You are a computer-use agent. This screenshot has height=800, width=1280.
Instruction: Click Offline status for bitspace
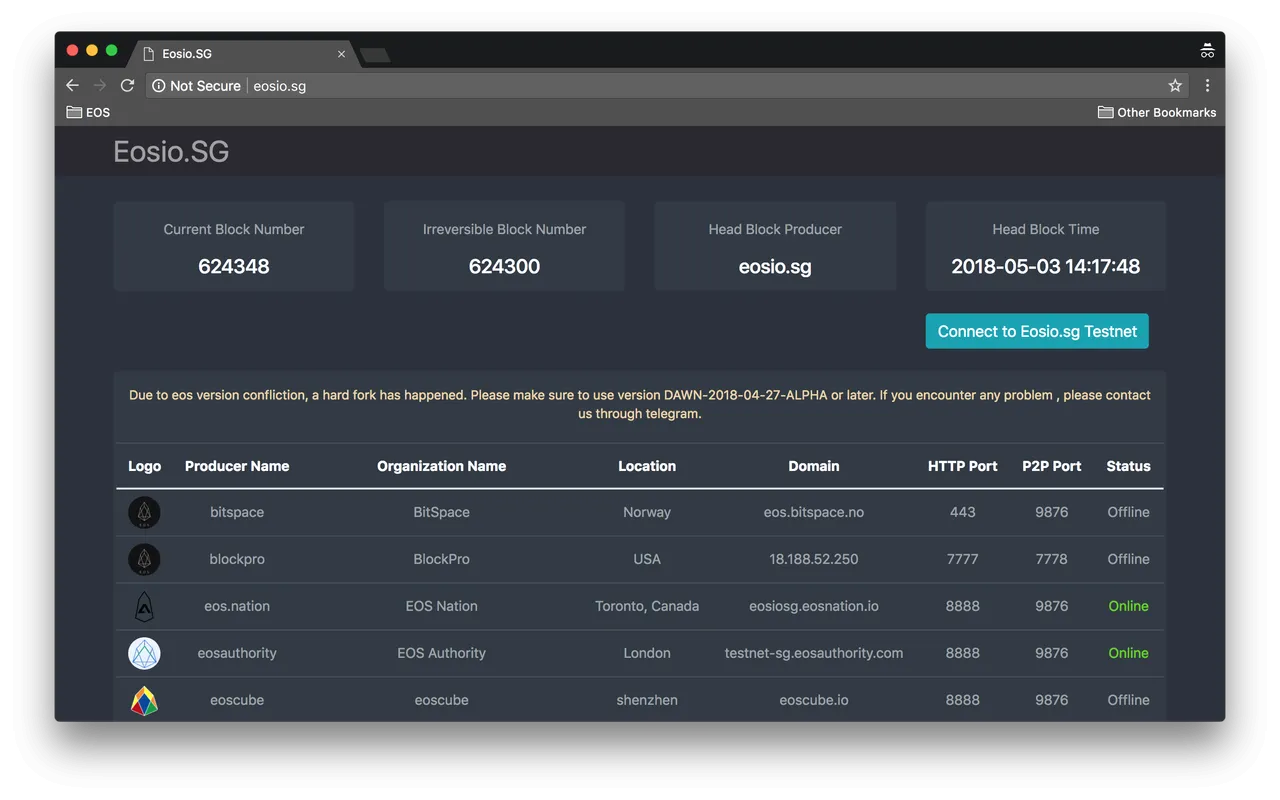[x=1128, y=512]
